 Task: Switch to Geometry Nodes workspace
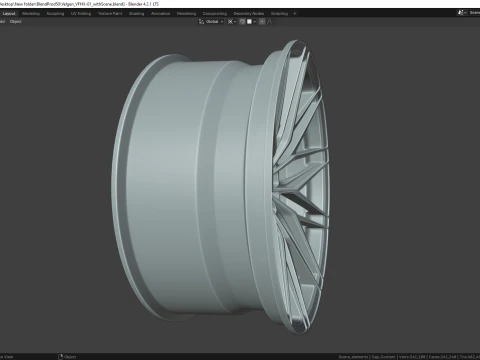(x=249, y=14)
